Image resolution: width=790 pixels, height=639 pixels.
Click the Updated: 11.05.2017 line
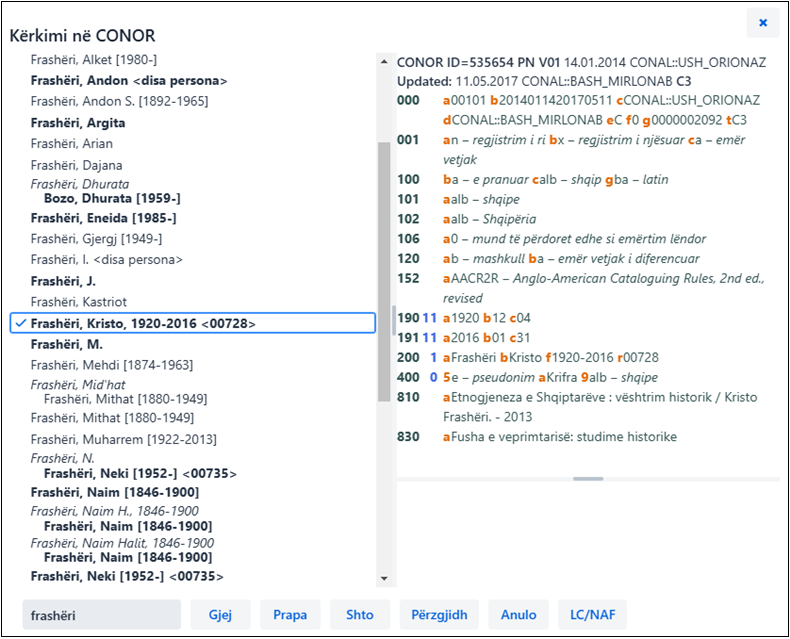(x=544, y=82)
